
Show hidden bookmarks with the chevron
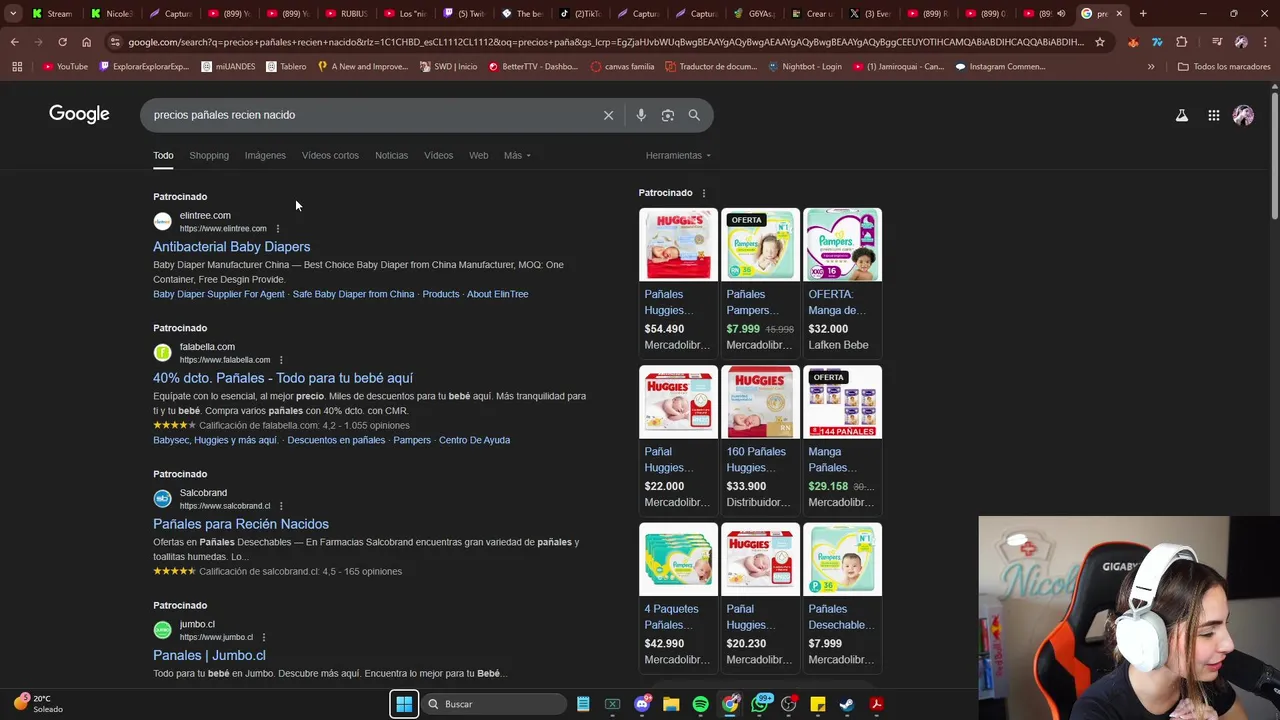[x=1151, y=67]
